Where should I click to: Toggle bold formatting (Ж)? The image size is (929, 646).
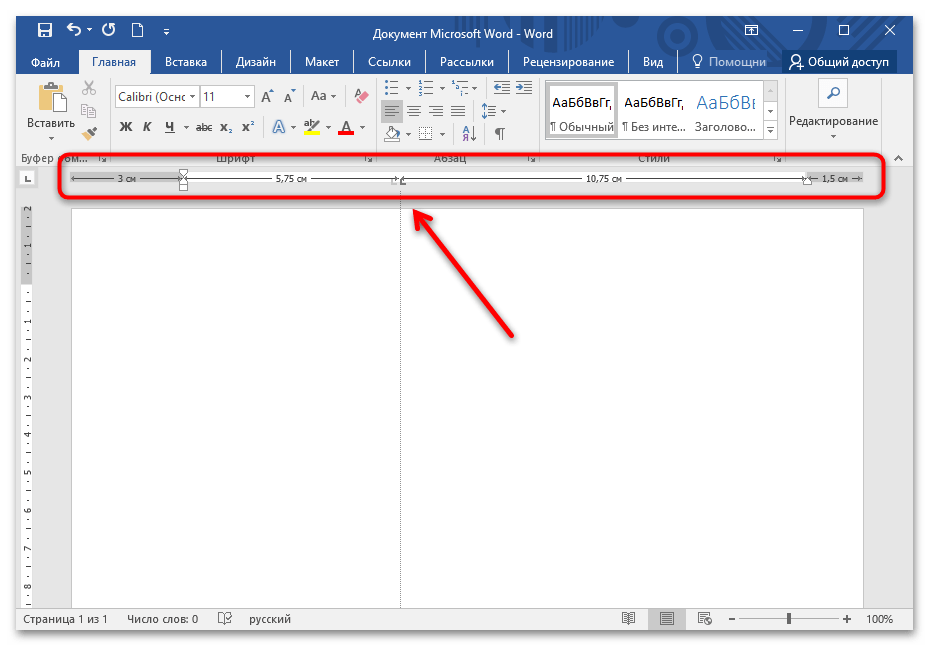tap(126, 127)
